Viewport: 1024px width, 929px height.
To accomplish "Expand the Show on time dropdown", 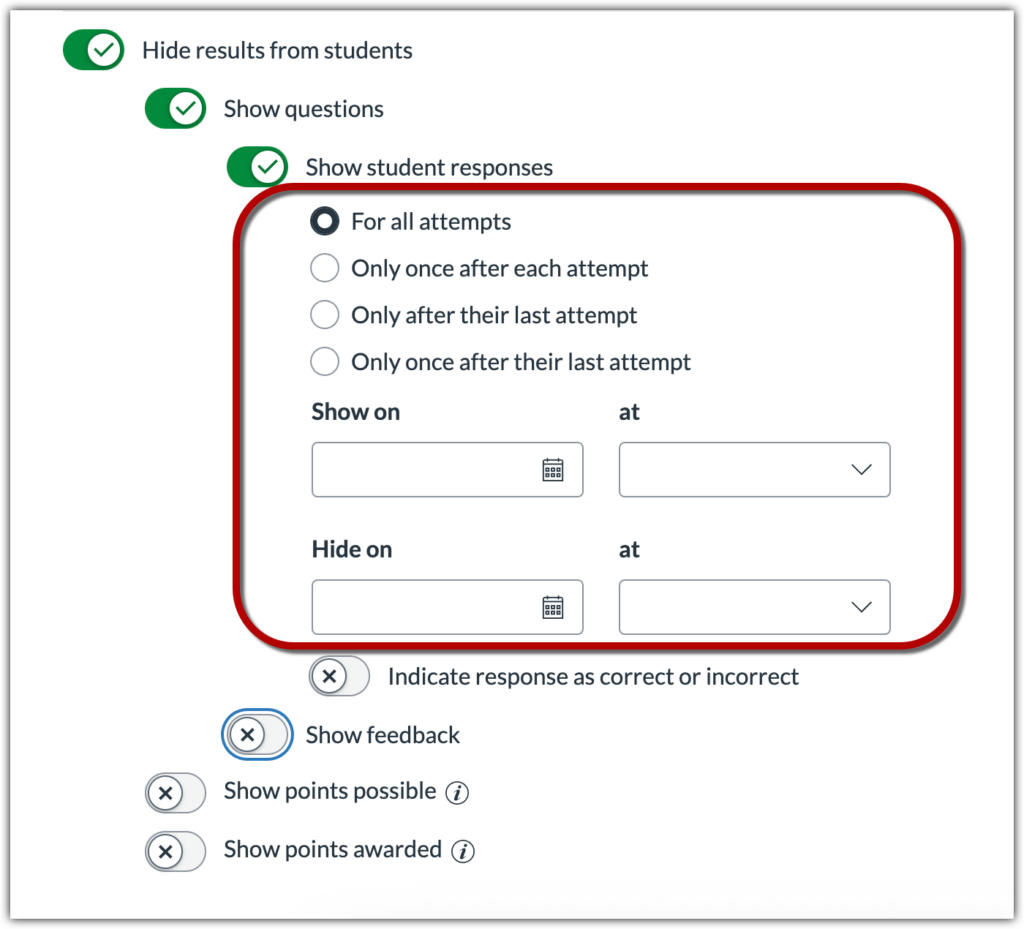I will tap(754, 470).
